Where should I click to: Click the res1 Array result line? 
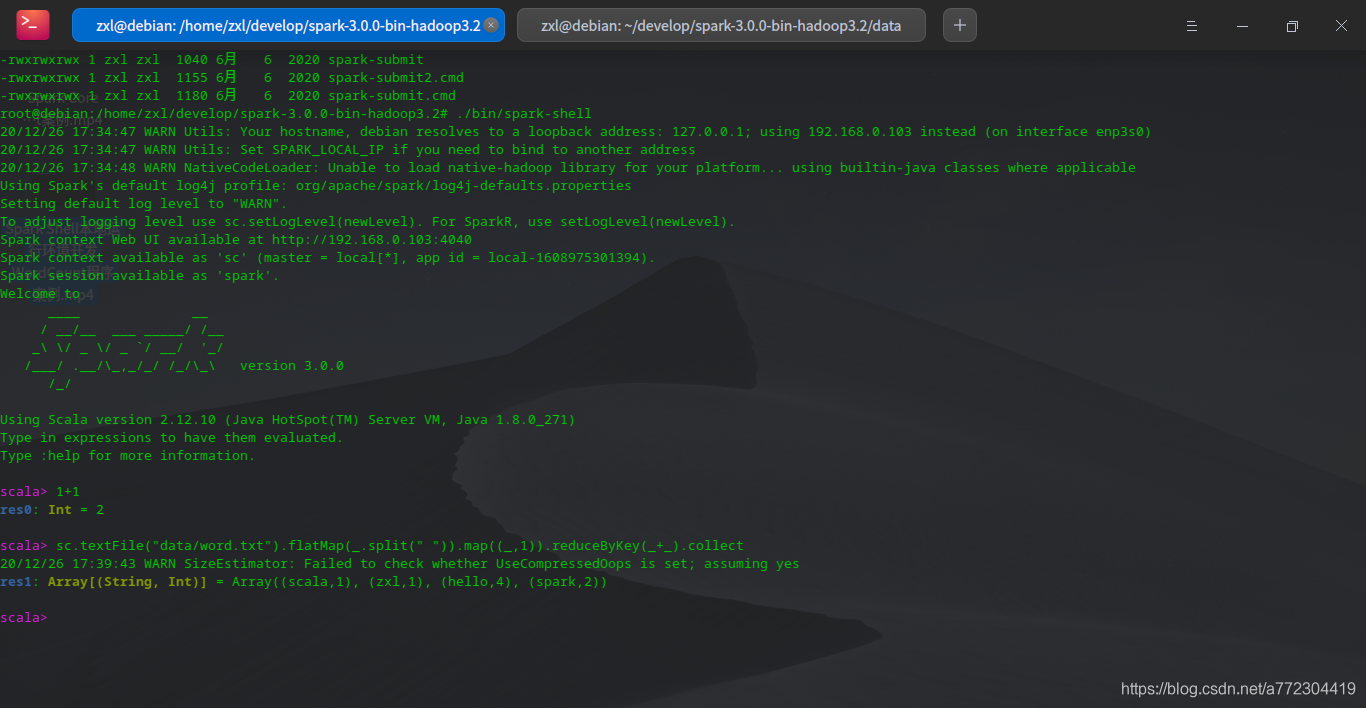pyautogui.click(x=304, y=582)
